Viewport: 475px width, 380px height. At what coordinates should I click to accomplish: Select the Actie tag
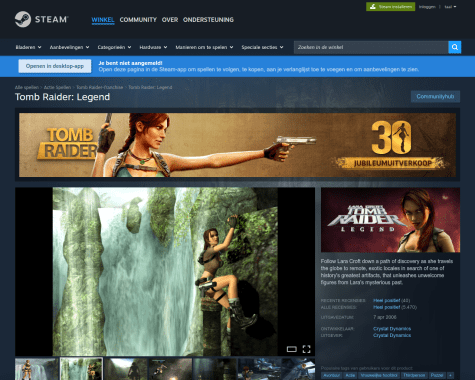(x=350, y=375)
